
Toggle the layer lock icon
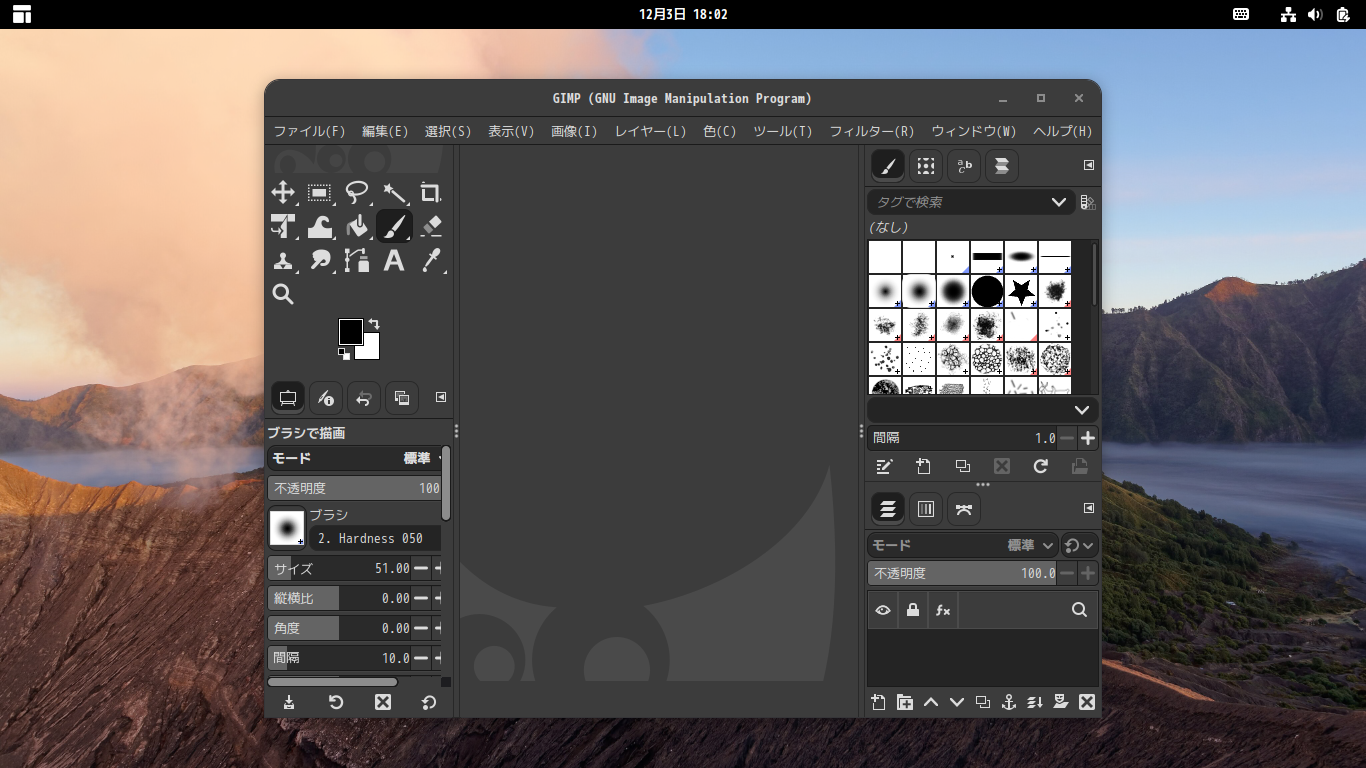pyautogui.click(x=912, y=610)
